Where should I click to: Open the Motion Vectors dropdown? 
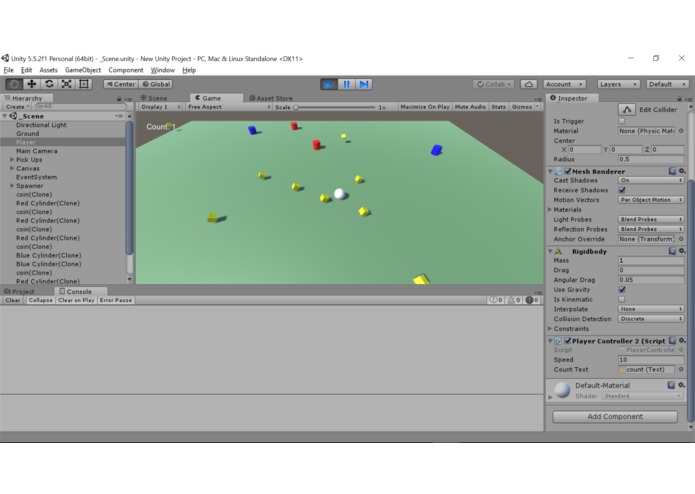651,200
